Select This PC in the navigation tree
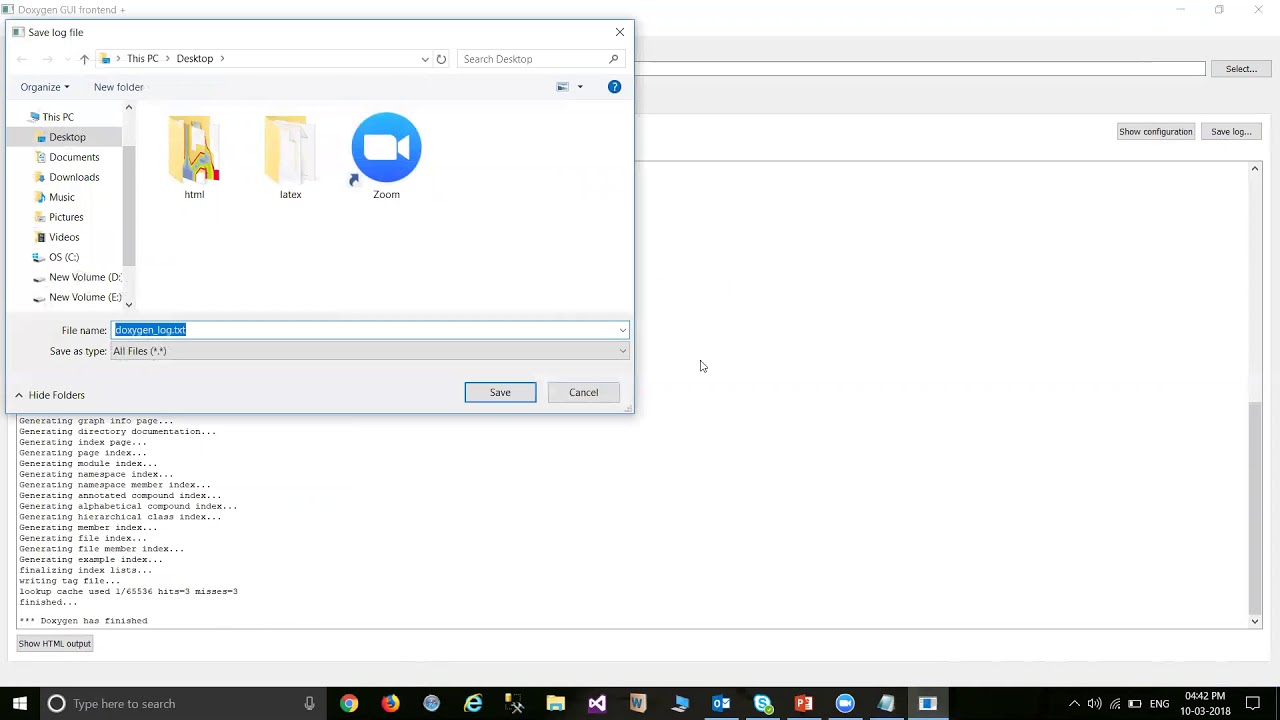 (x=58, y=117)
